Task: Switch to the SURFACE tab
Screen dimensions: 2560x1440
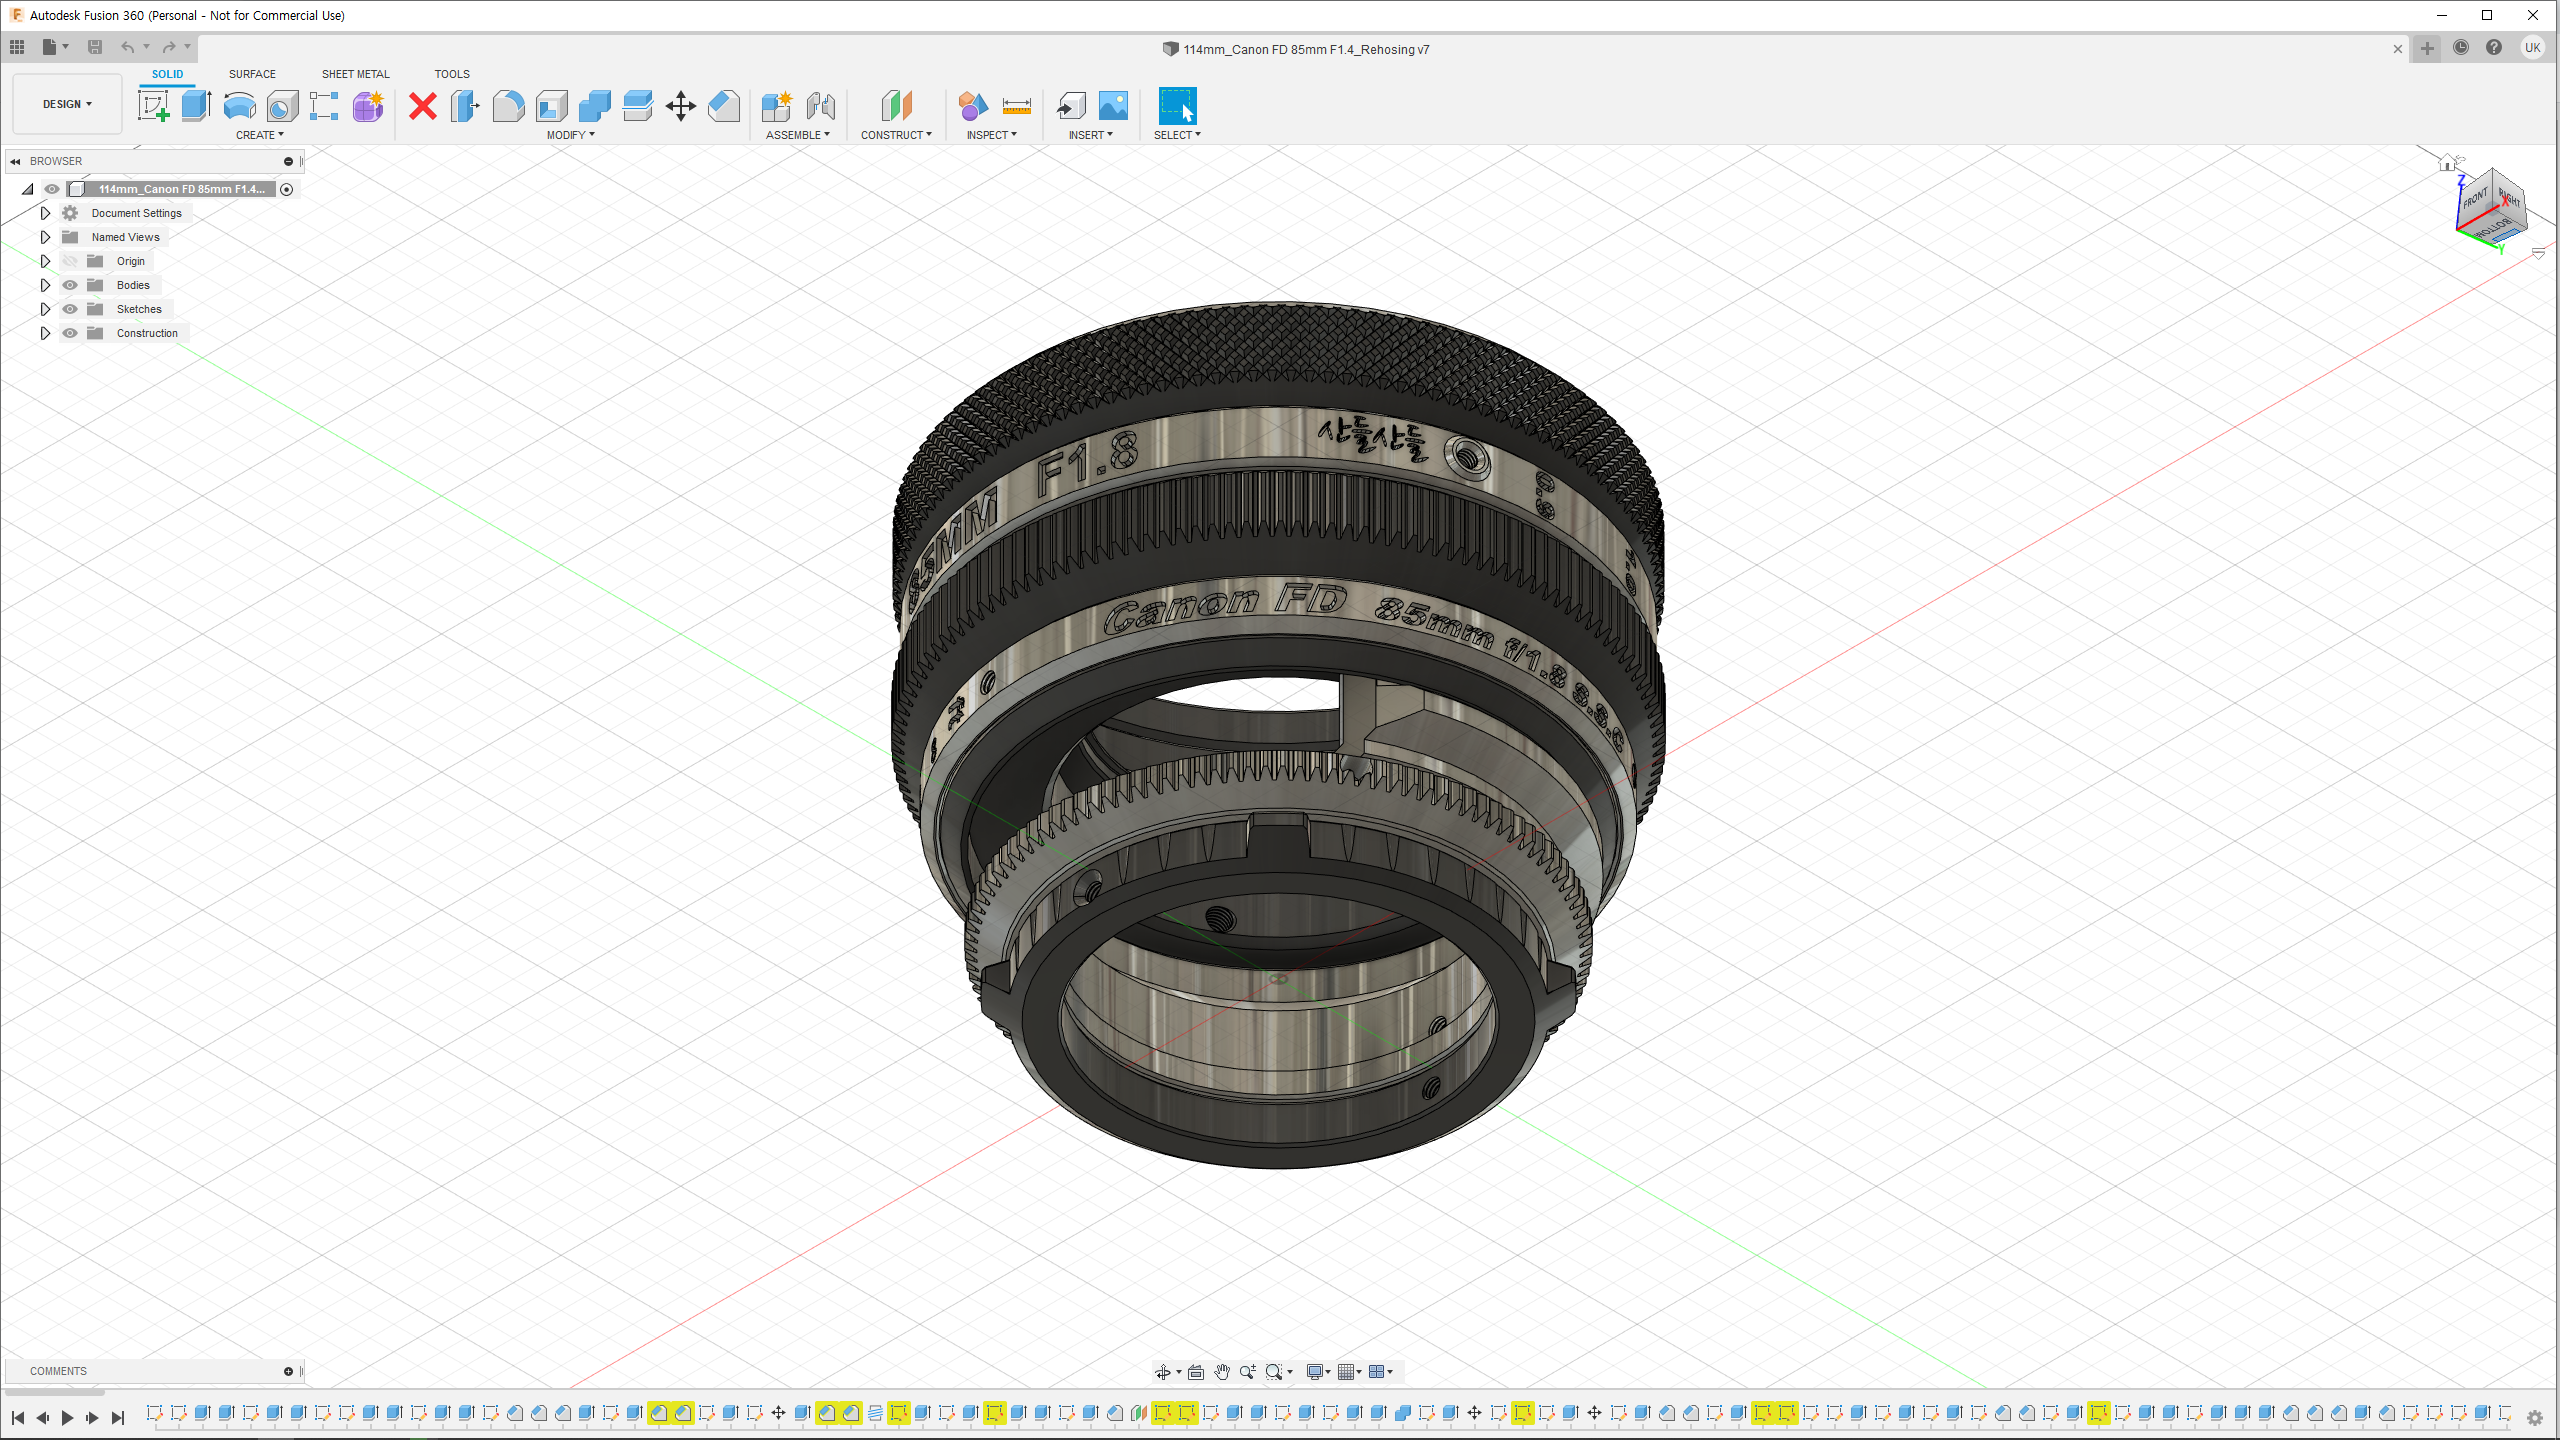Action: click(x=252, y=74)
